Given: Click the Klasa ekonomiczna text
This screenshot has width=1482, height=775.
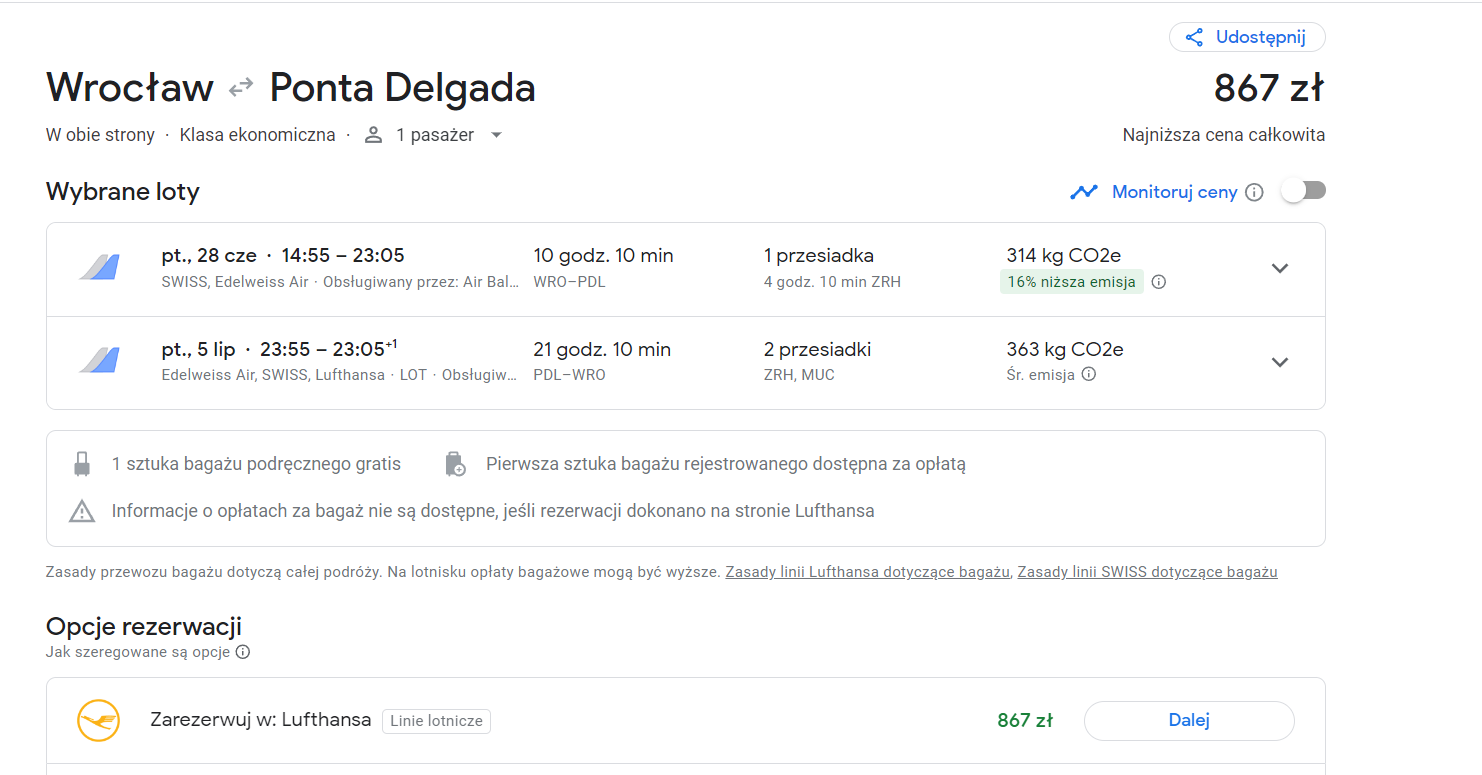Looking at the screenshot, I should tap(257, 135).
